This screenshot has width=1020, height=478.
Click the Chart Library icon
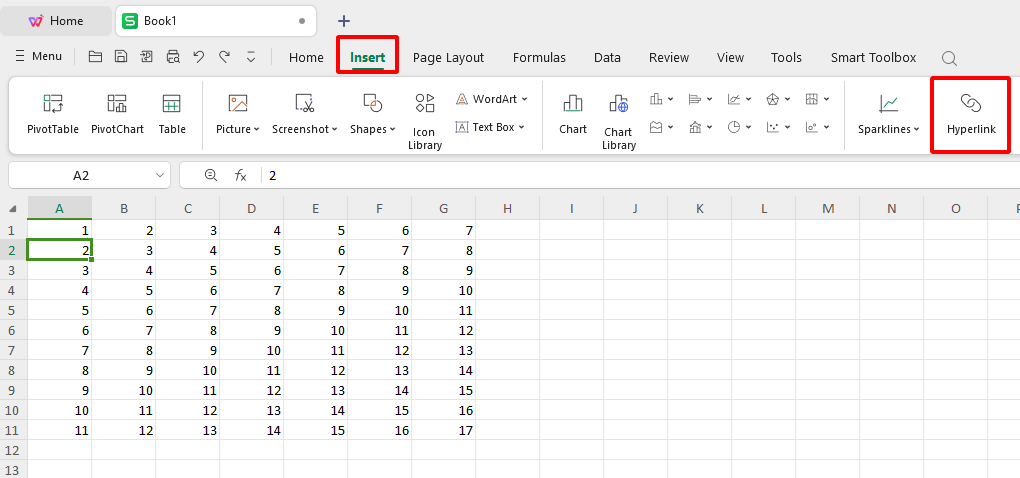(x=618, y=119)
